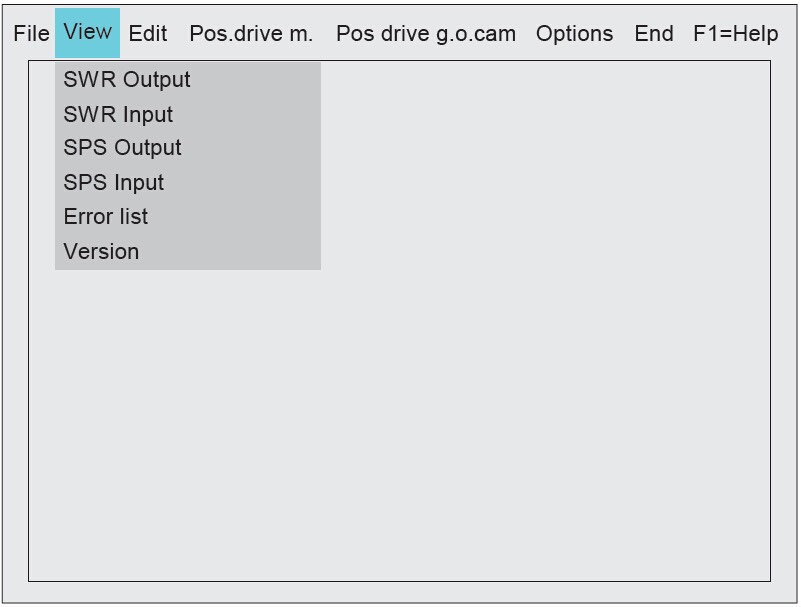The image size is (801, 607).
Task: Display errors using Error list item
Action: (x=187, y=217)
